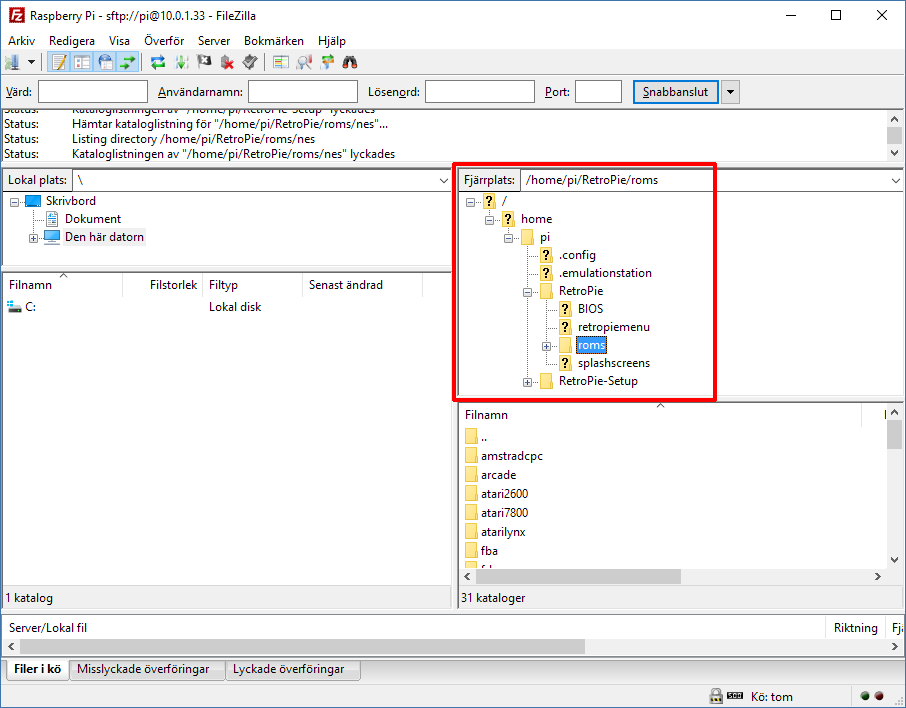
Task: Toggle directory comparison
Action: 304,62
